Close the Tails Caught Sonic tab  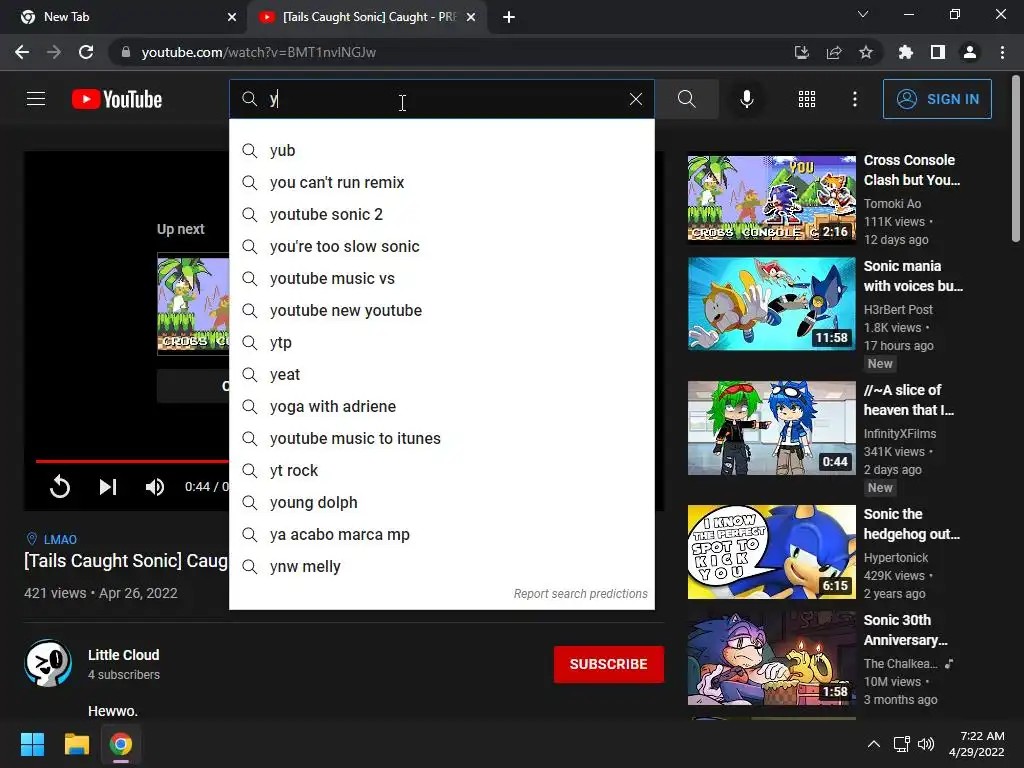(x=471, y=17)
